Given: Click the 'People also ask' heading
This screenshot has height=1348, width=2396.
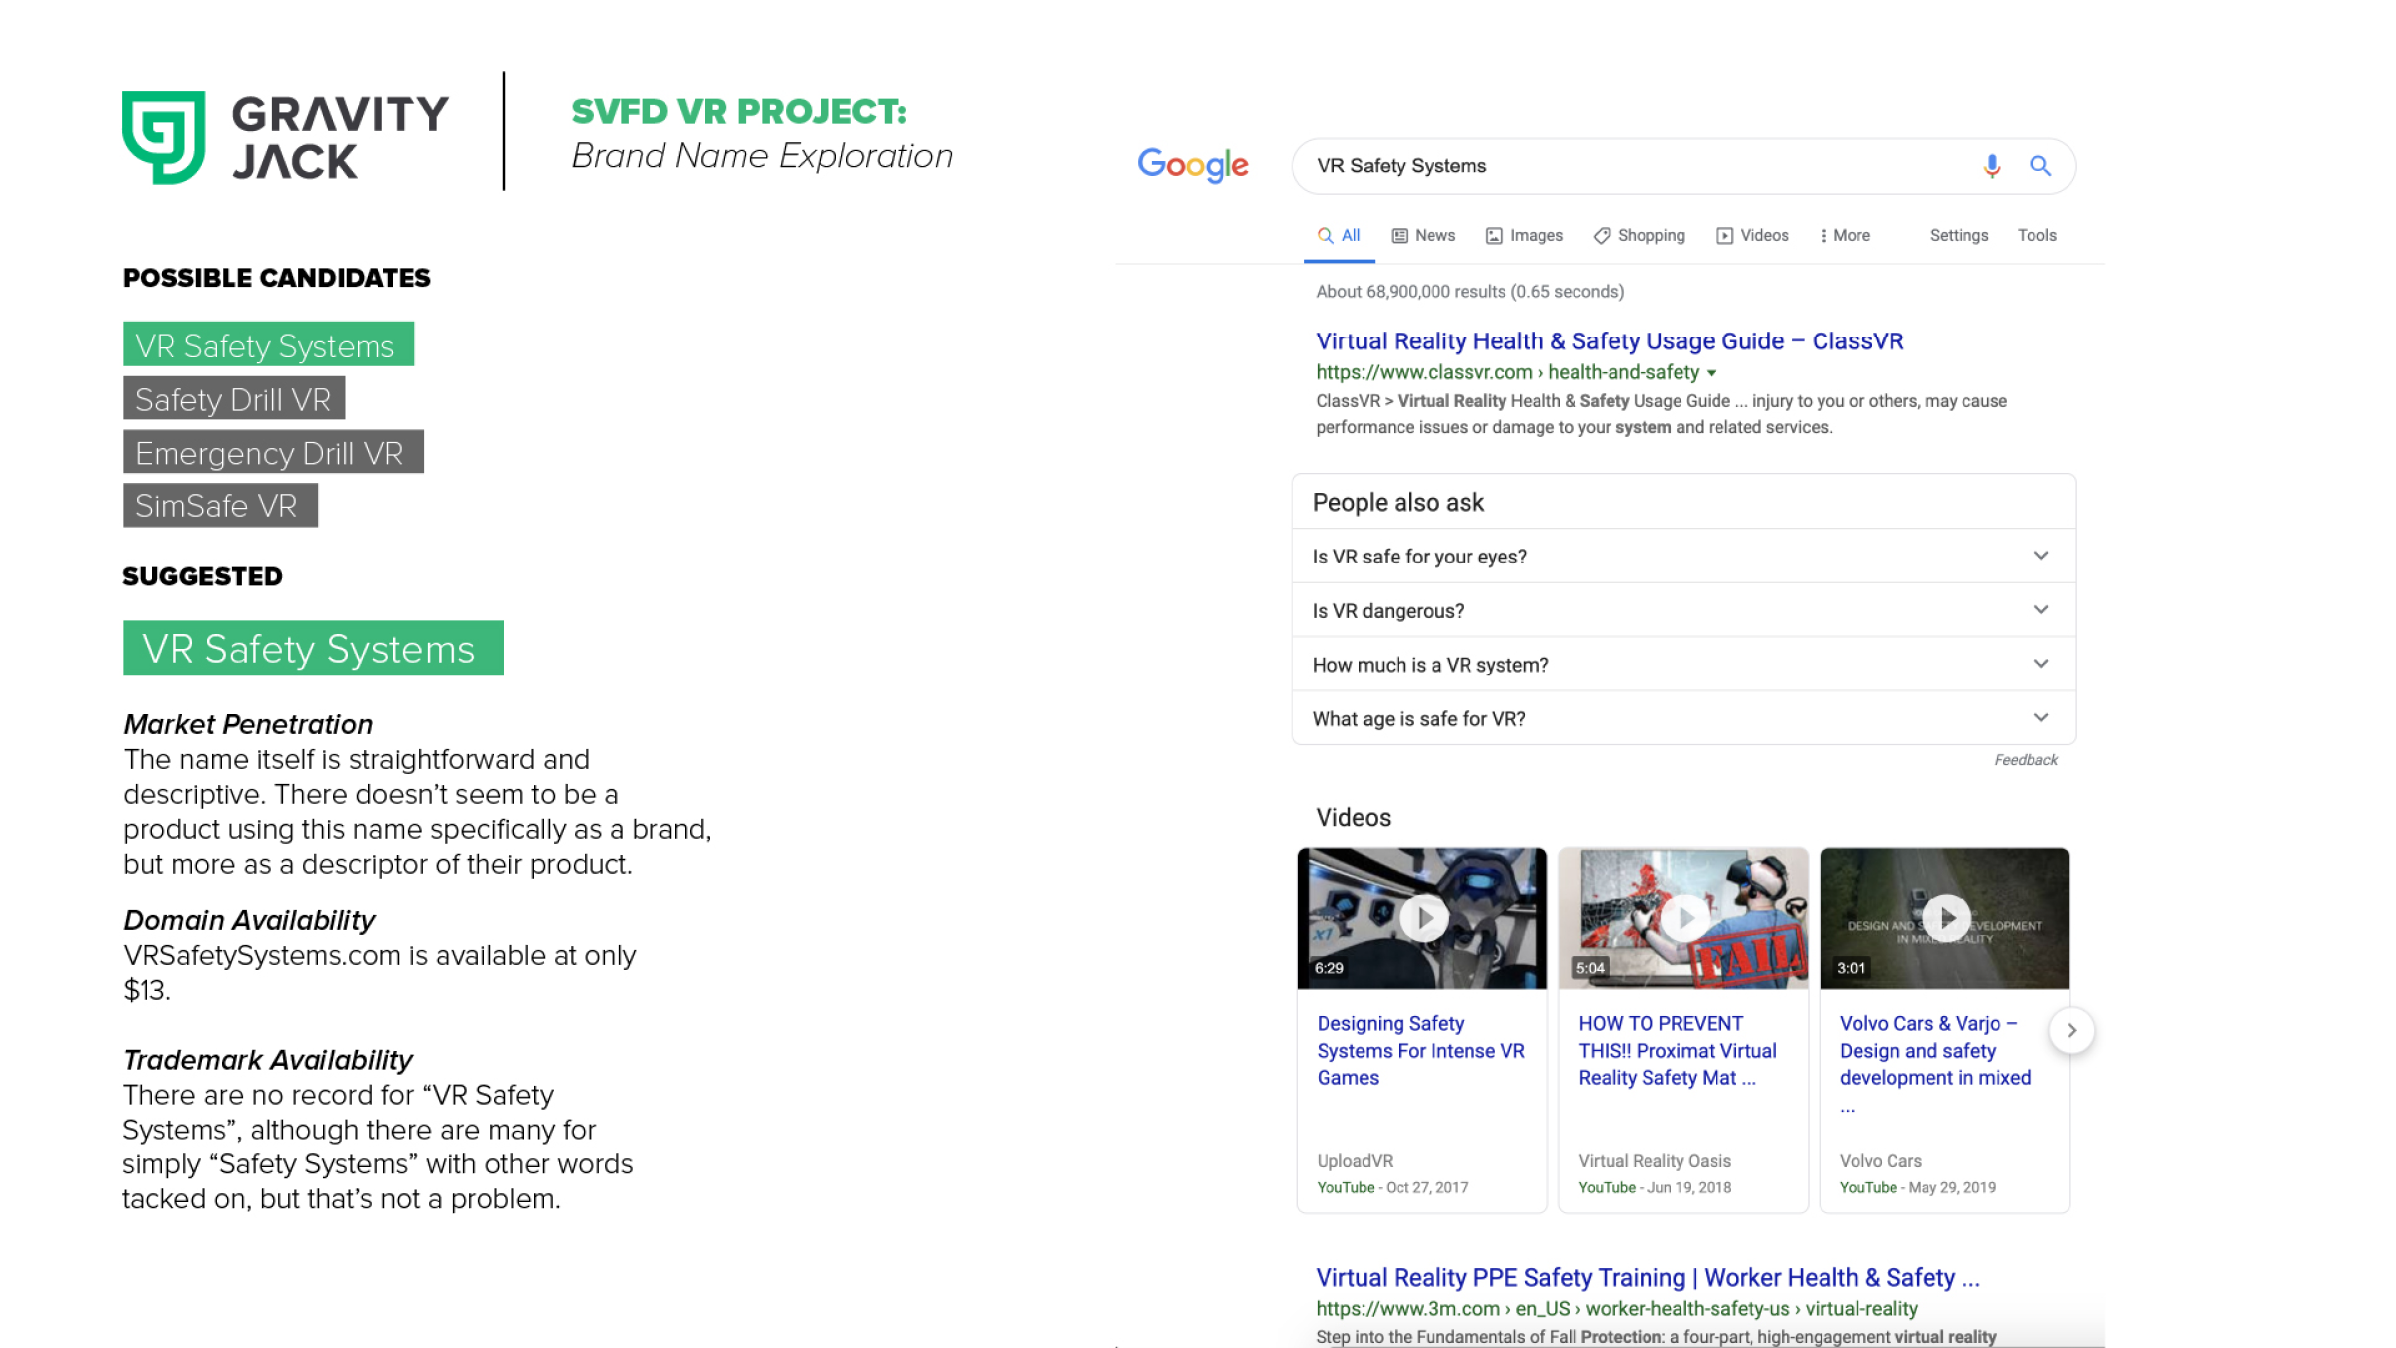Looking at the screenshot, I should (1398, 502).
